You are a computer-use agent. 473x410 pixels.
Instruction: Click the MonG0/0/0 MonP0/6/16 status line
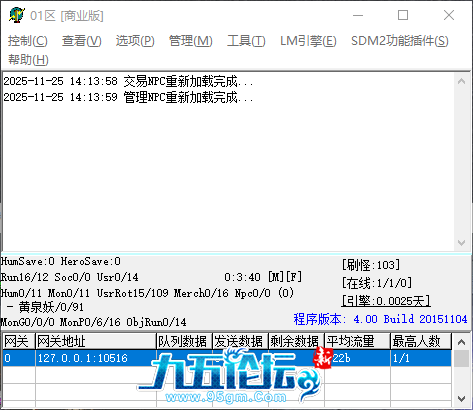click(x=93, y=322)
